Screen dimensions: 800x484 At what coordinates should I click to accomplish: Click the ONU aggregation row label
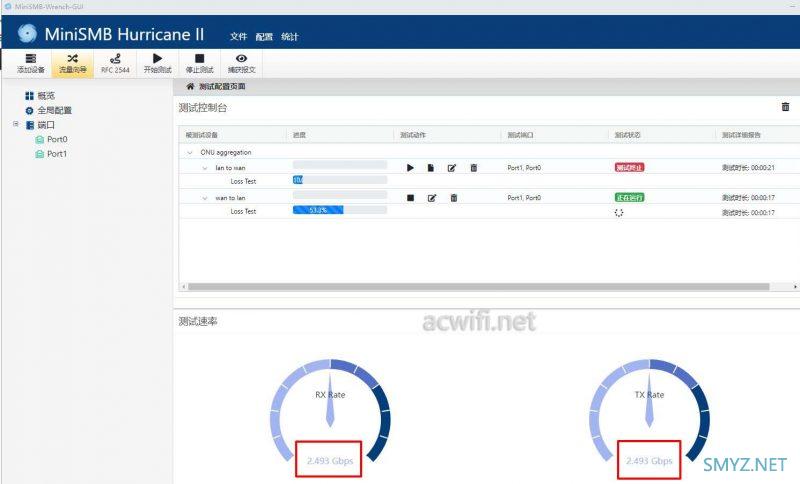[226, 152]
